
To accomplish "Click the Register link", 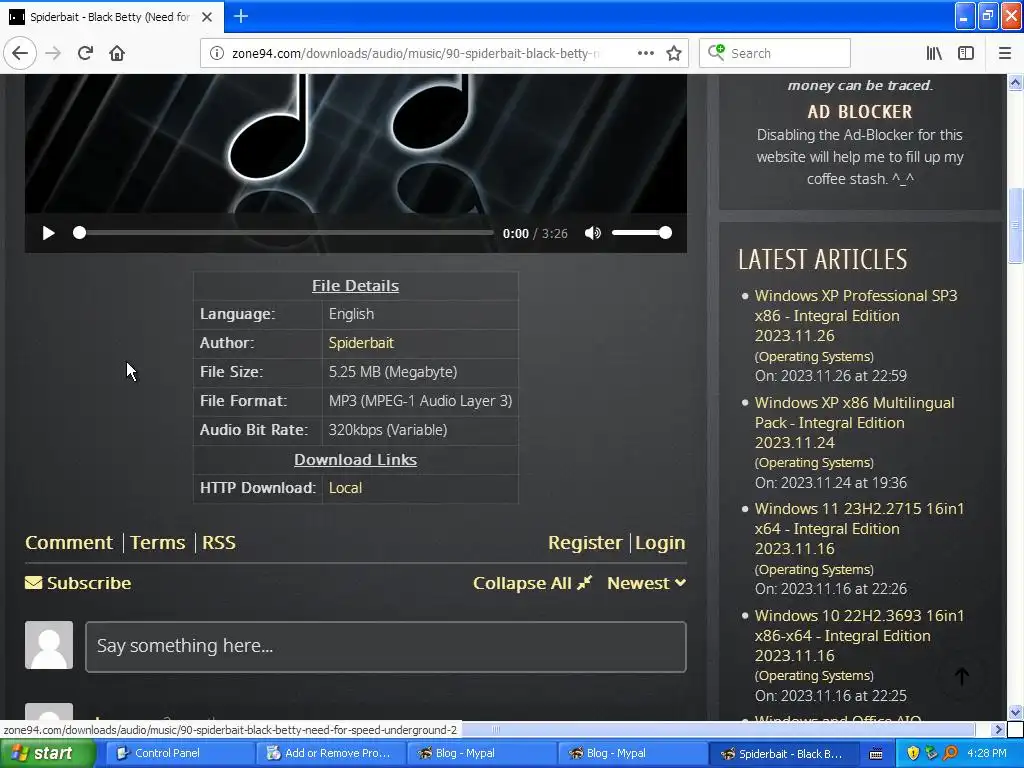I will point(584,543).
